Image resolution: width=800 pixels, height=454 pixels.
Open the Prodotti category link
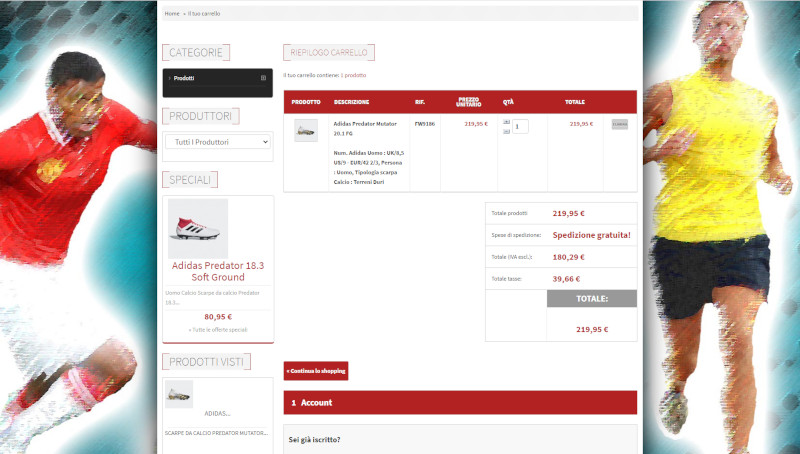pos(184,78)
